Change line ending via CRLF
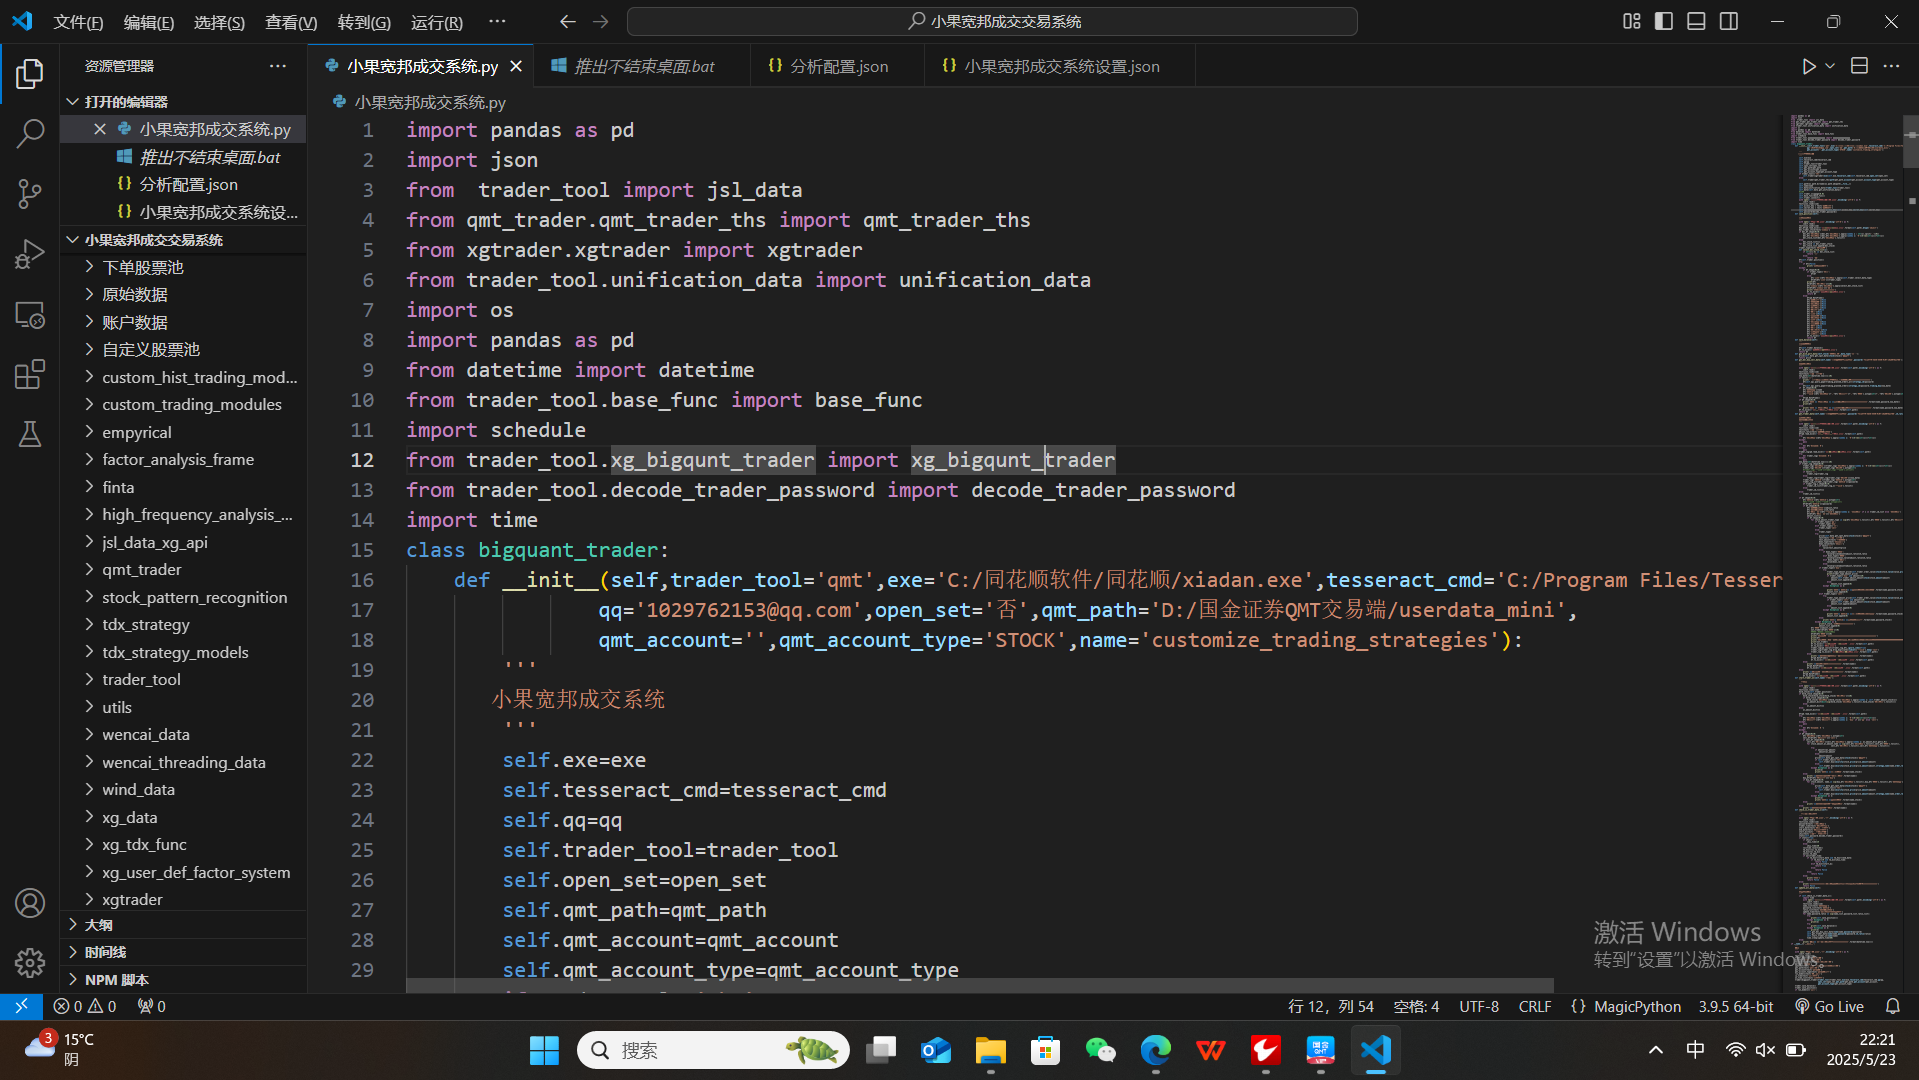Screen dimensions: 1919x1080 pos(1534,1006)
